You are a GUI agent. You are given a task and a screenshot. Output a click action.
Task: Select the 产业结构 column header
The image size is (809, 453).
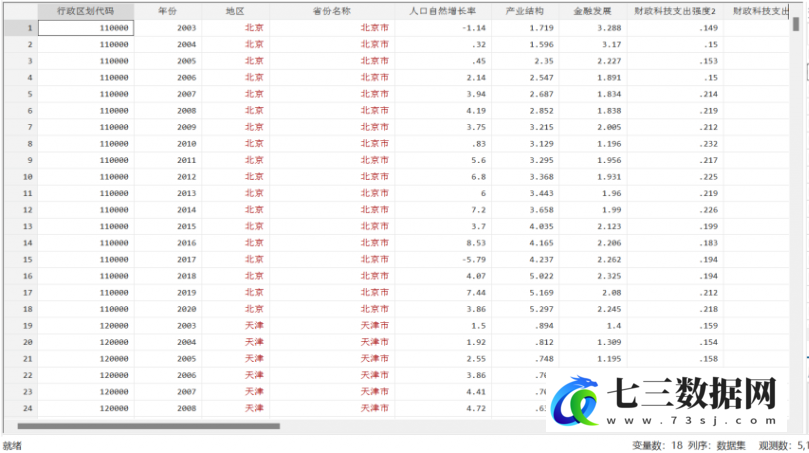tap(525, 11)
